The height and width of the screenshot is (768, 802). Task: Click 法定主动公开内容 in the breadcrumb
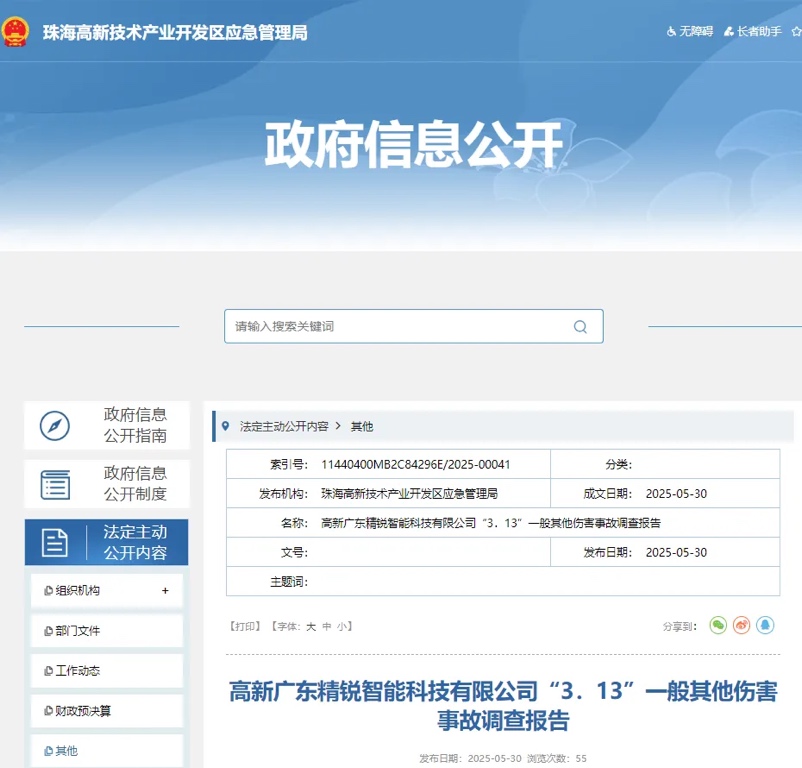[x=284, y=426]
